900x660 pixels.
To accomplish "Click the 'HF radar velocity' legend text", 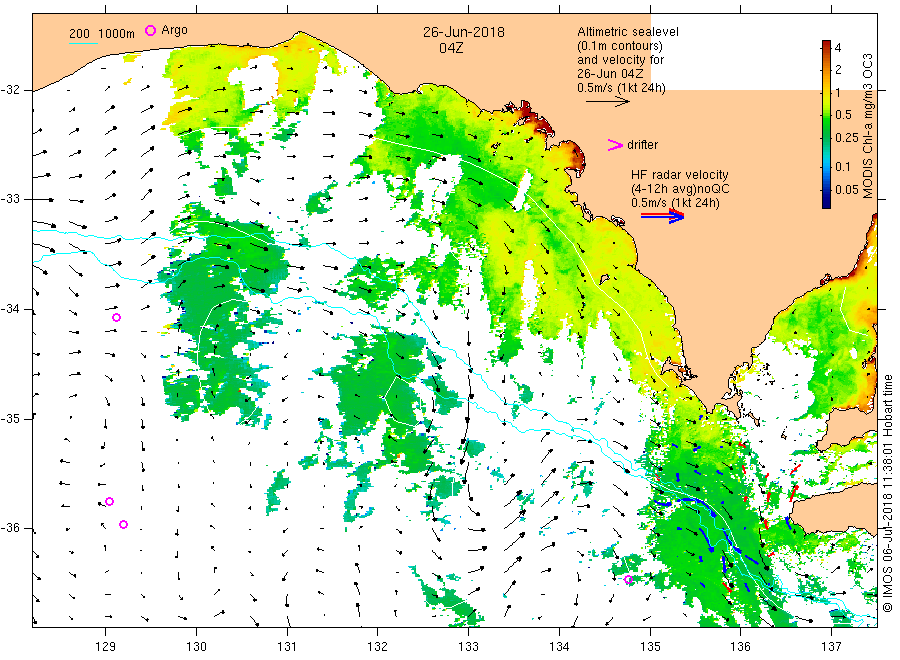I will click(680, 174).
